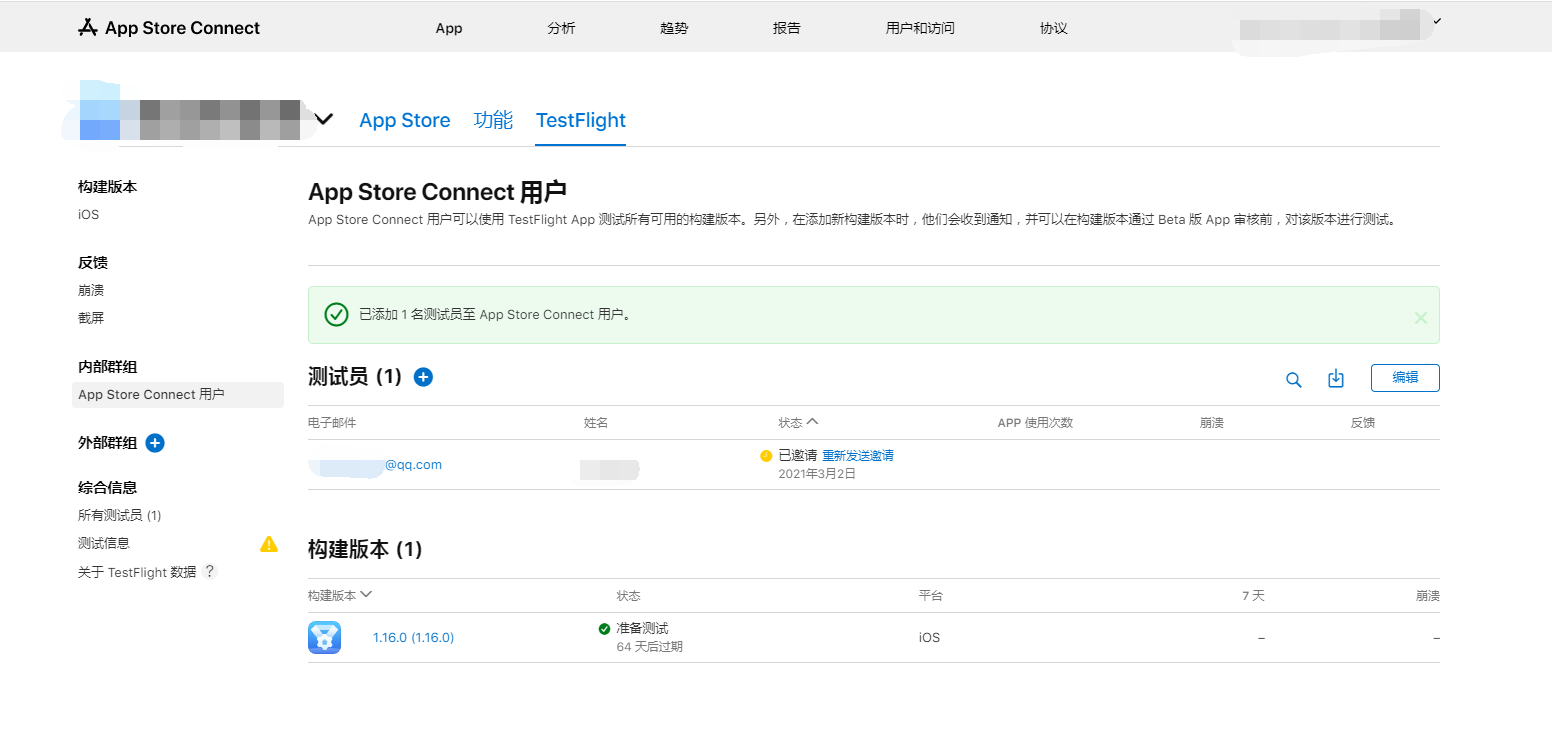Dismiss the green tester-added banner

tap(1420, 318)
